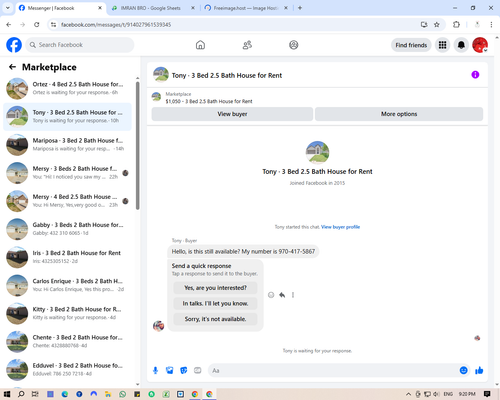Viewport: 500px width, 400px height.
Task: Open the Friends icon in top navigation
Action: click(x=247, y=45)
